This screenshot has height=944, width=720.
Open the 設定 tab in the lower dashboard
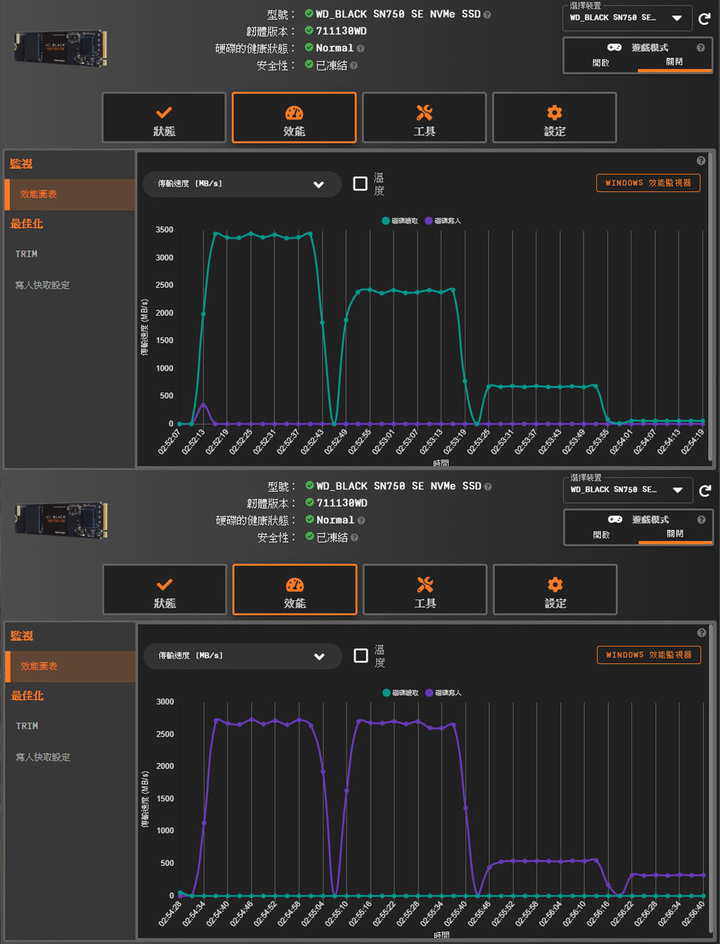pos(555,589)
